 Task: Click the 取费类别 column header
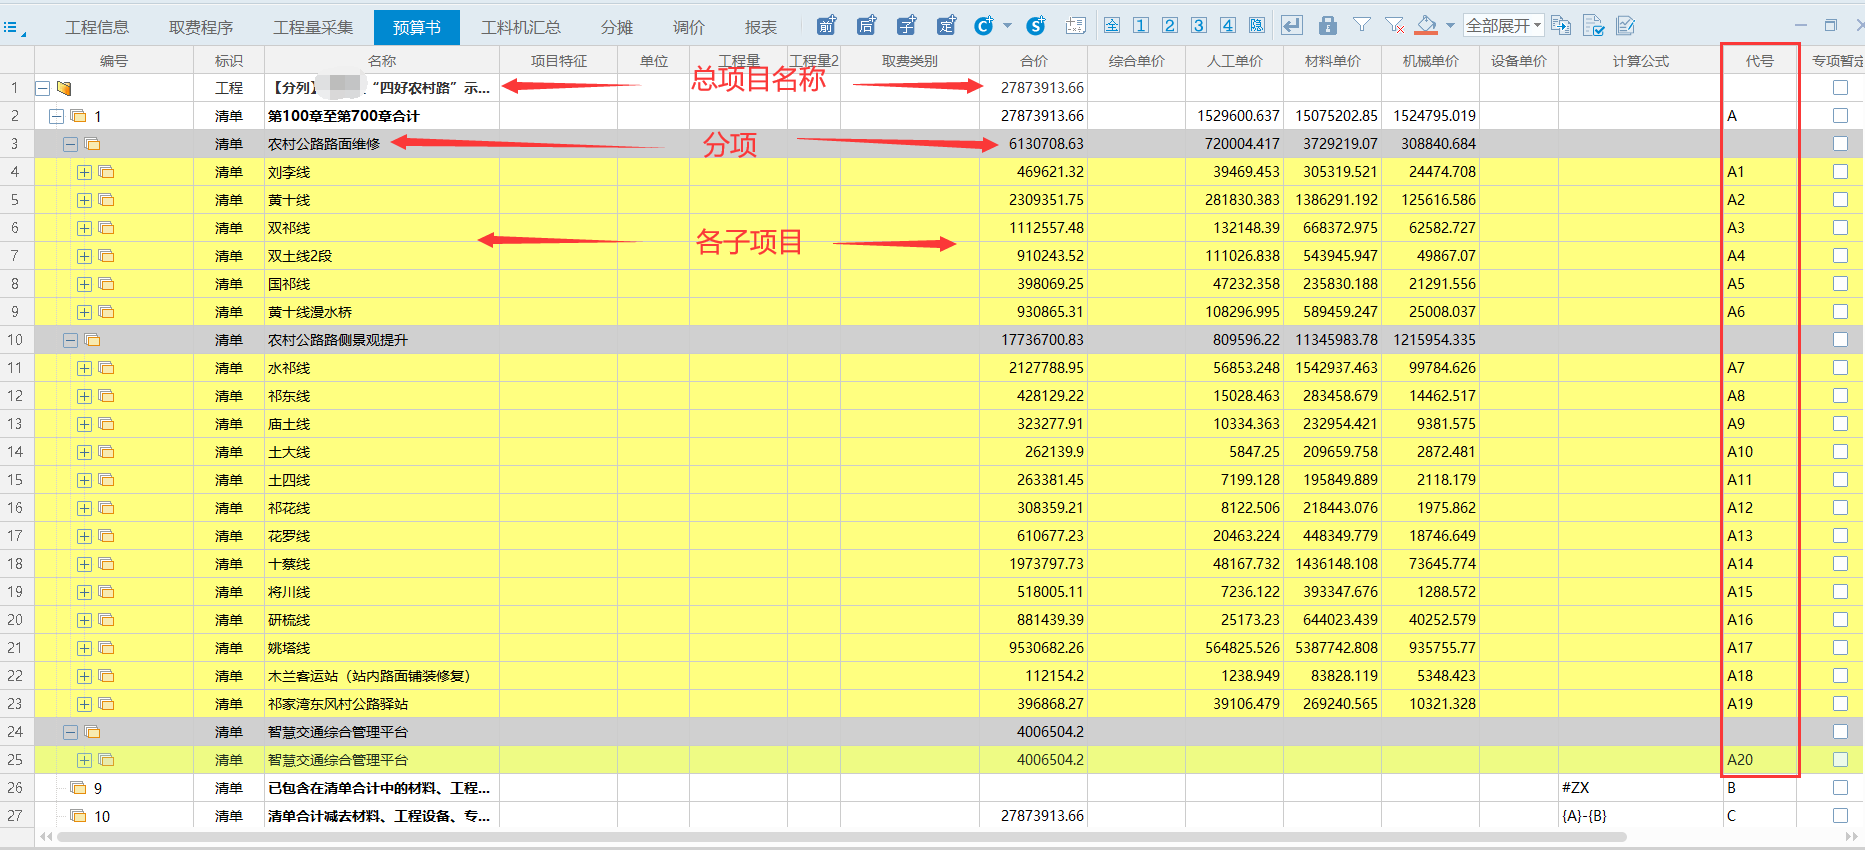click(x=910, y=61)
